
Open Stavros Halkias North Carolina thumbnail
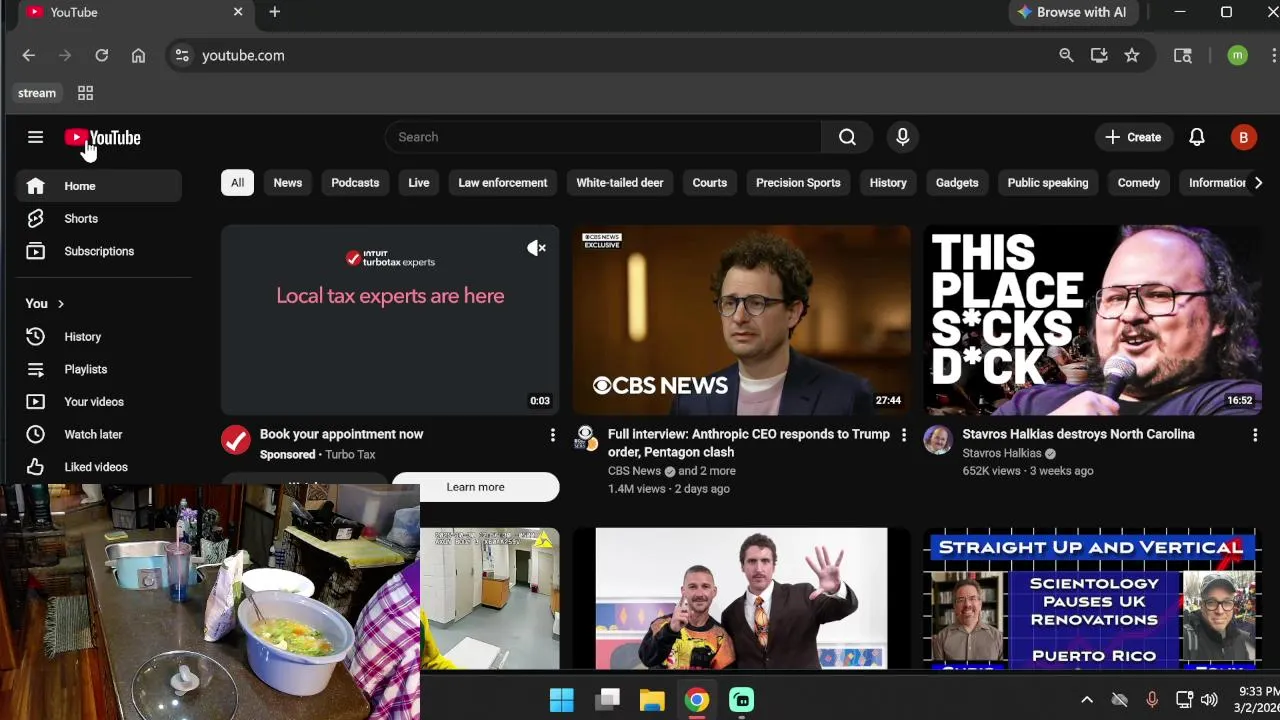(x=1093, y=320)
